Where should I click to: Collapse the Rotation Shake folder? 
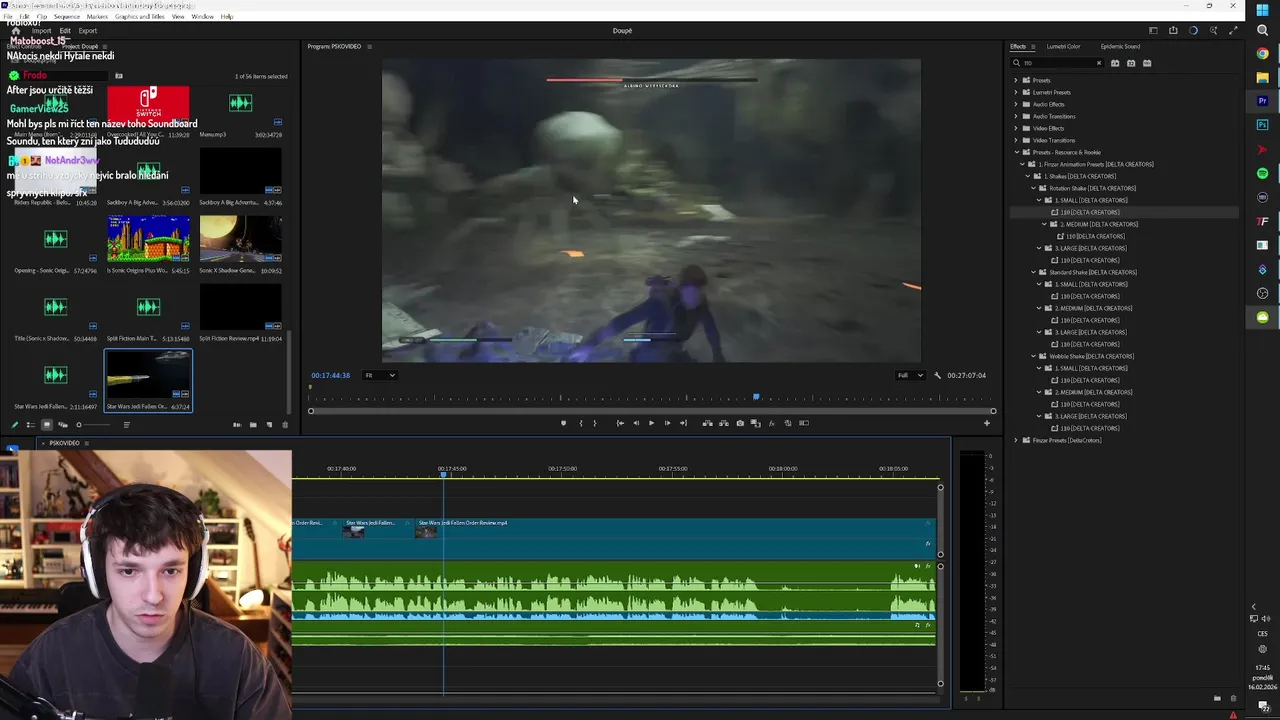tap(1034, 188)
